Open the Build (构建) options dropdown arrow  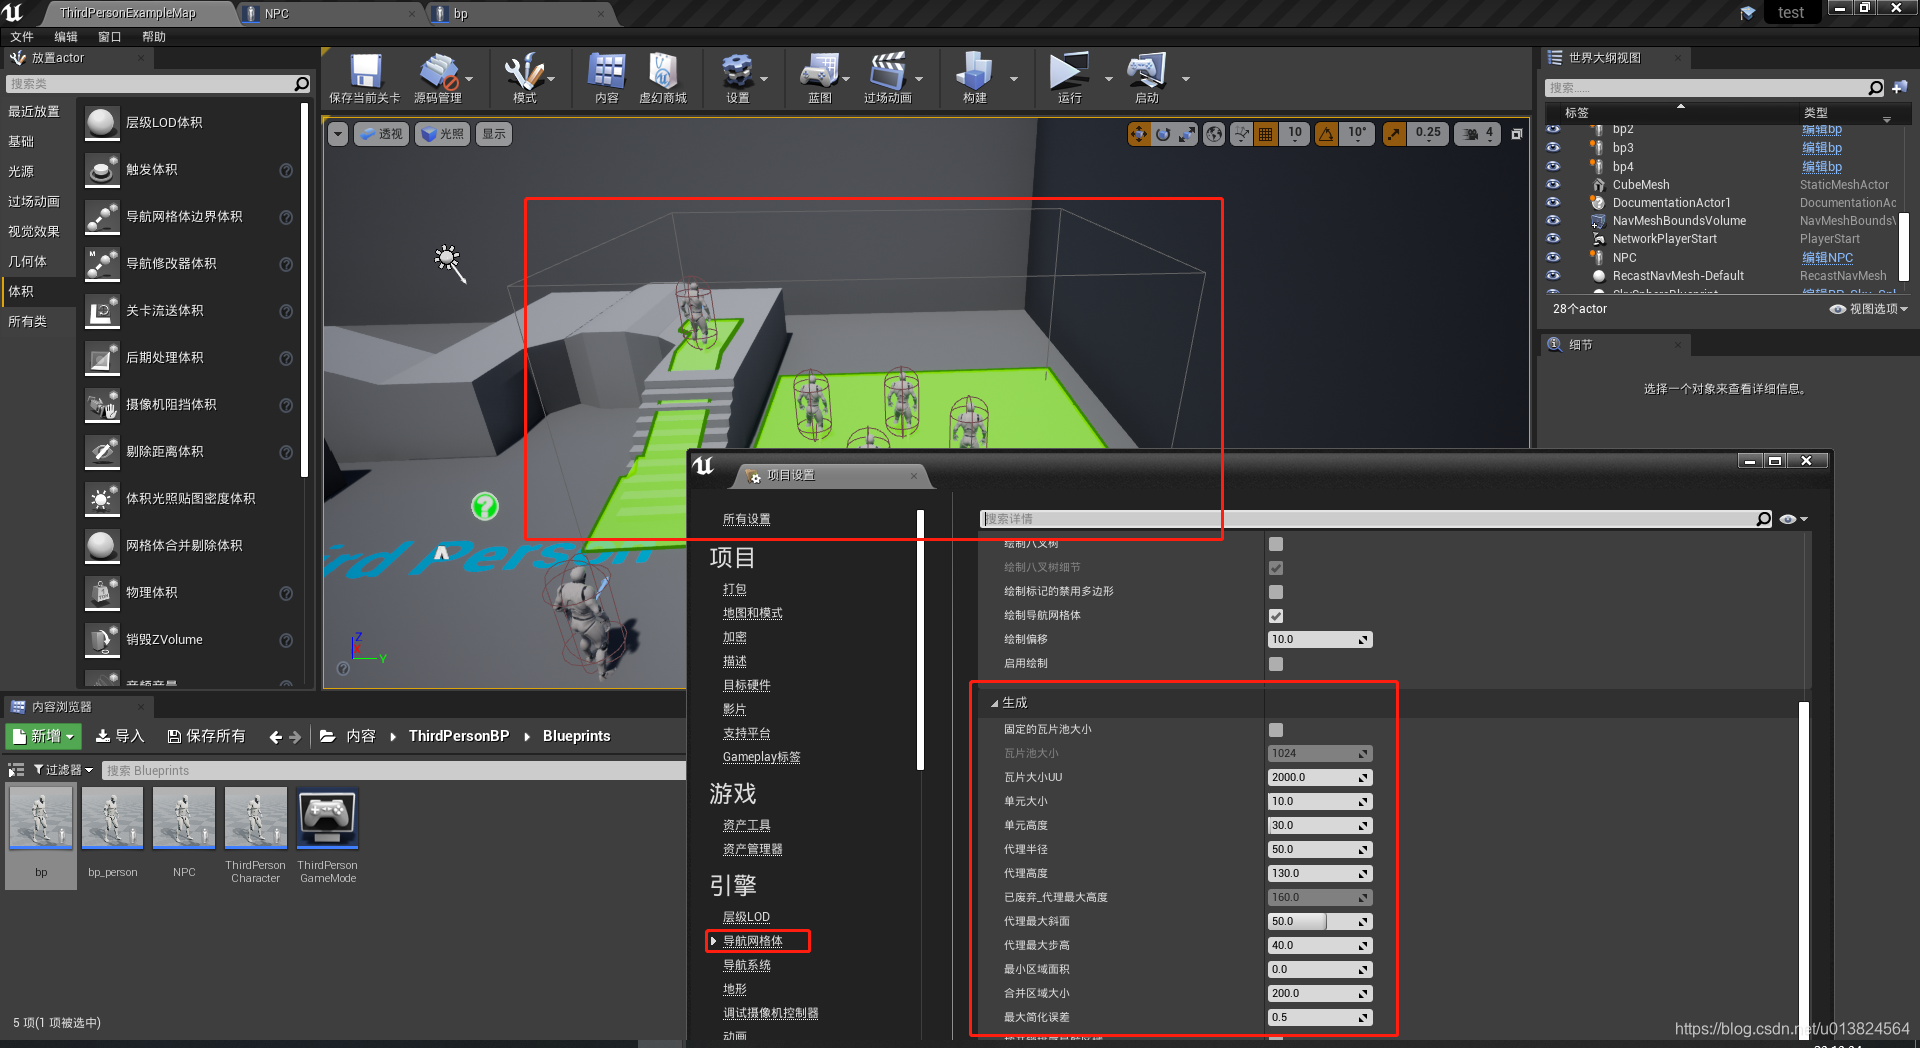point(1013,78)
